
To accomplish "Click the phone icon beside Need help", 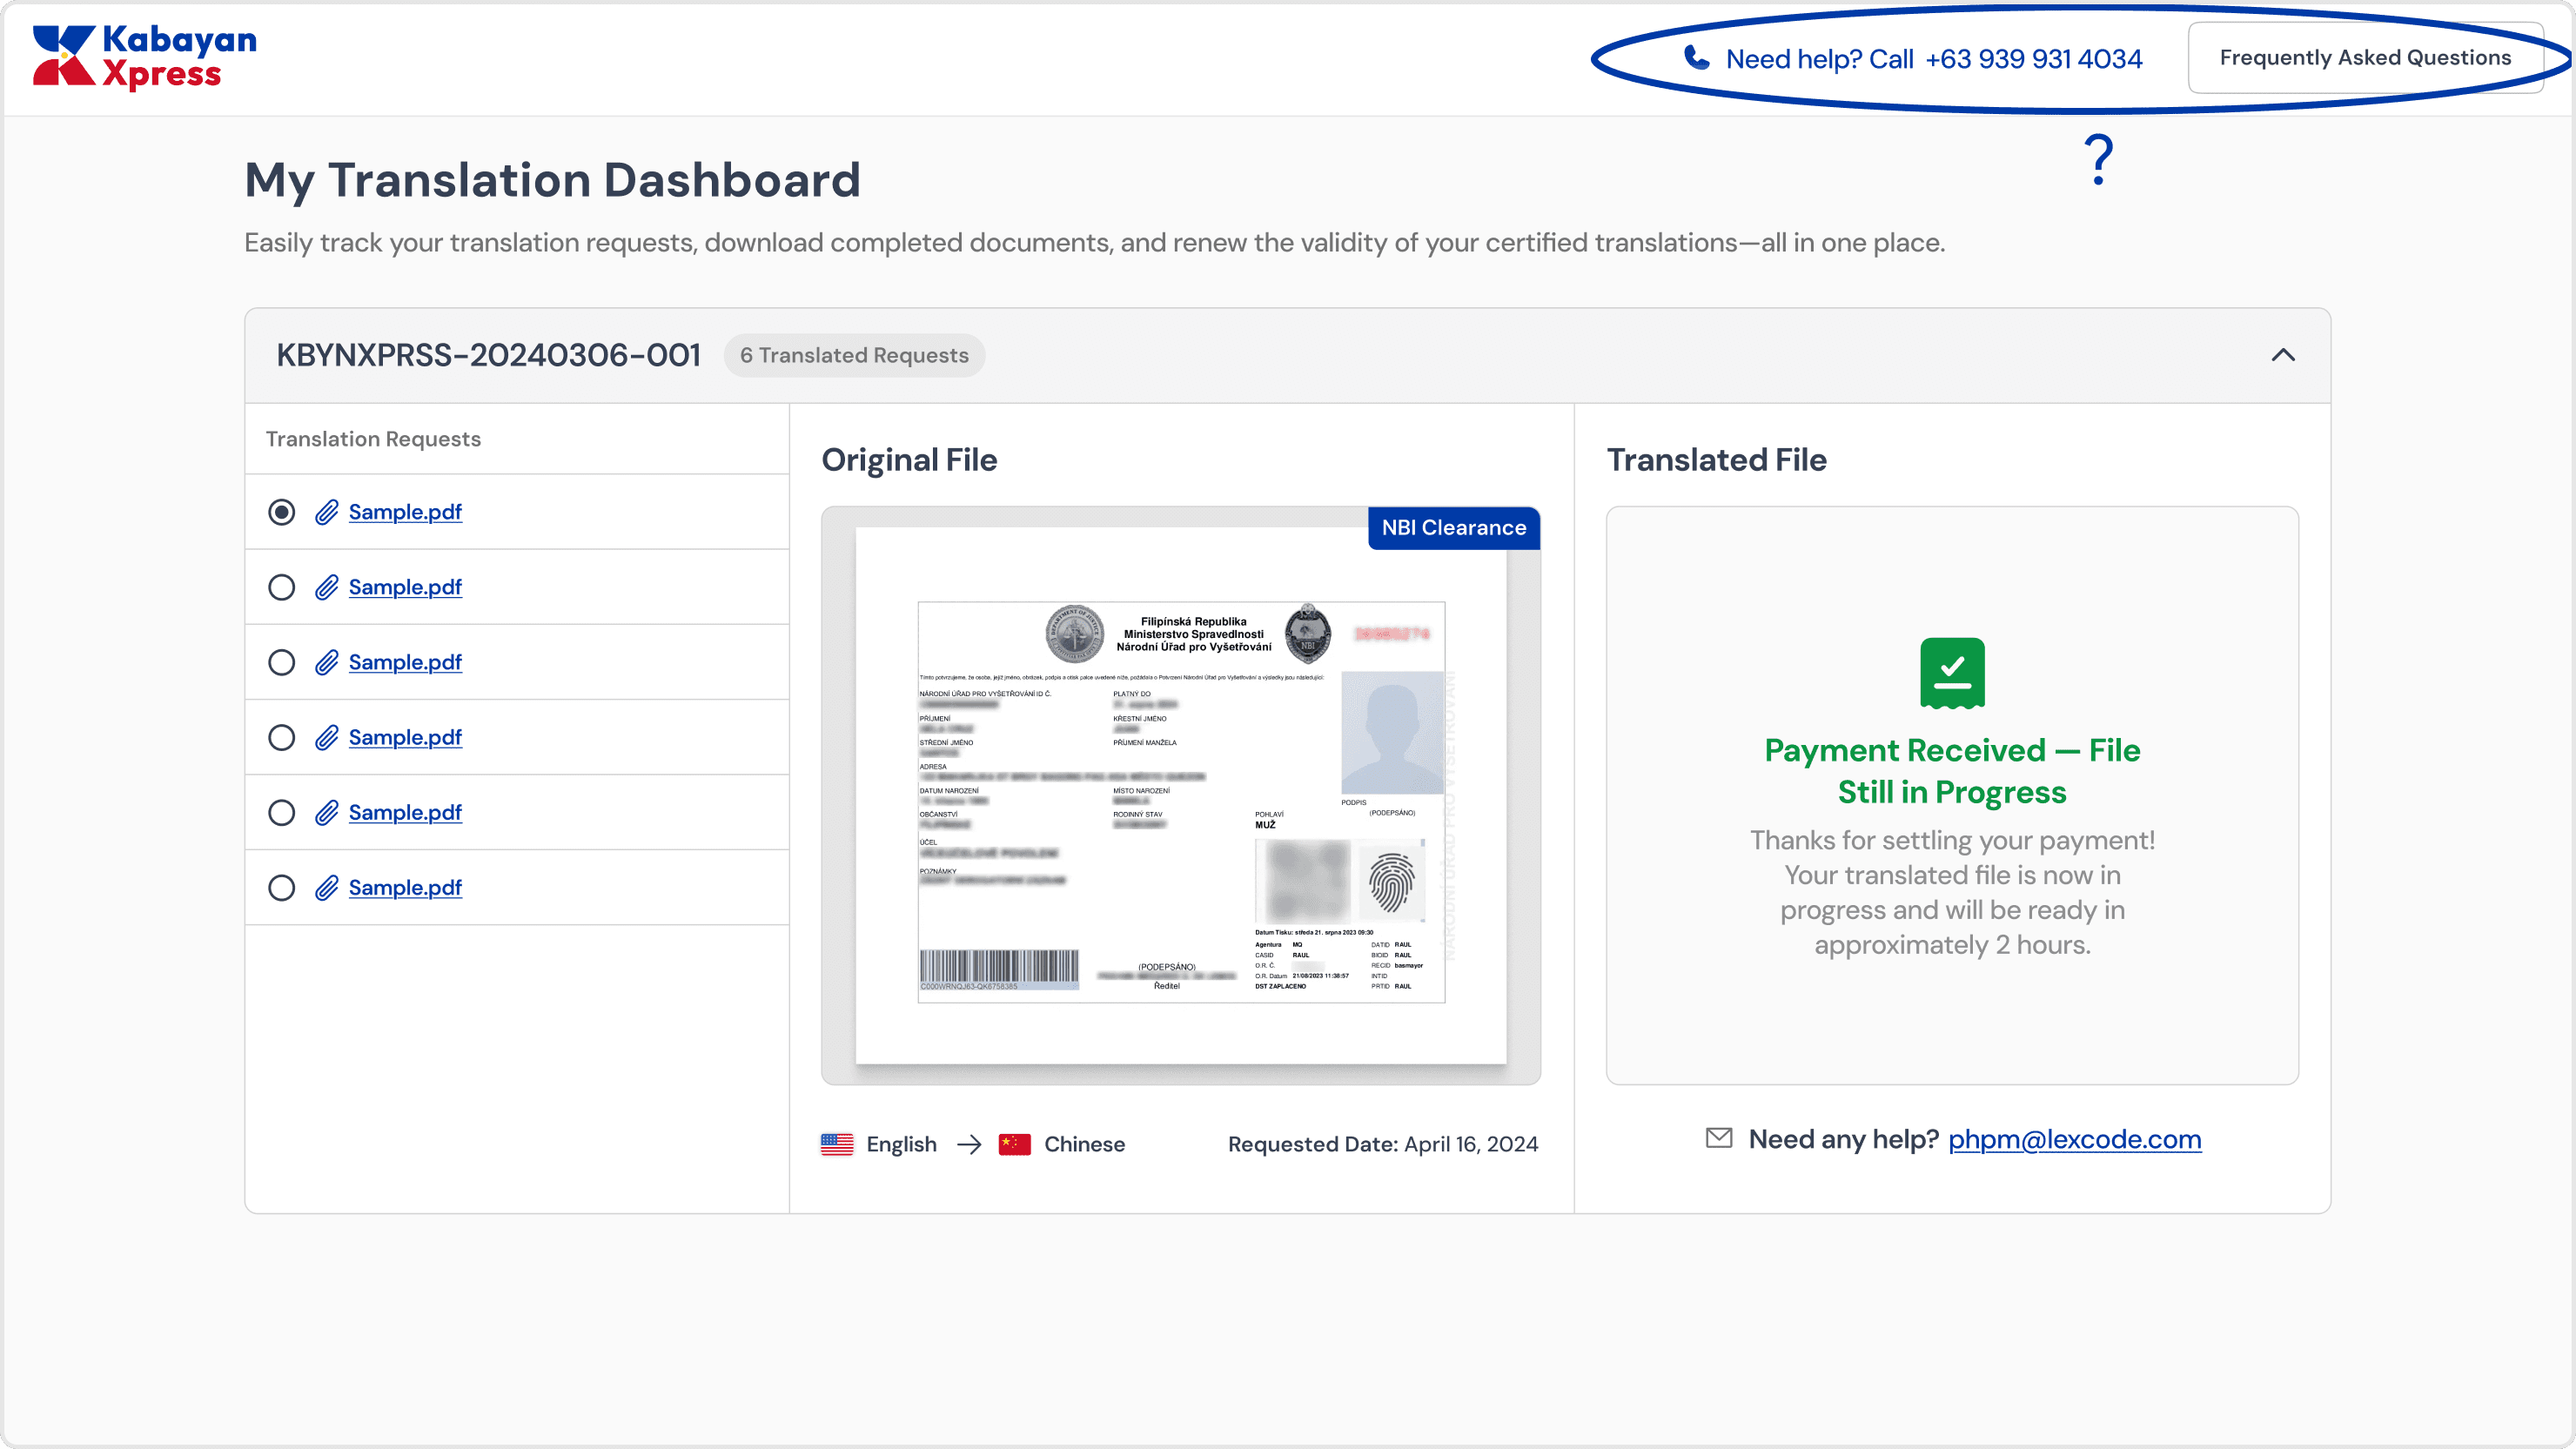I will pyautogui.click(x=1696, y=58).
